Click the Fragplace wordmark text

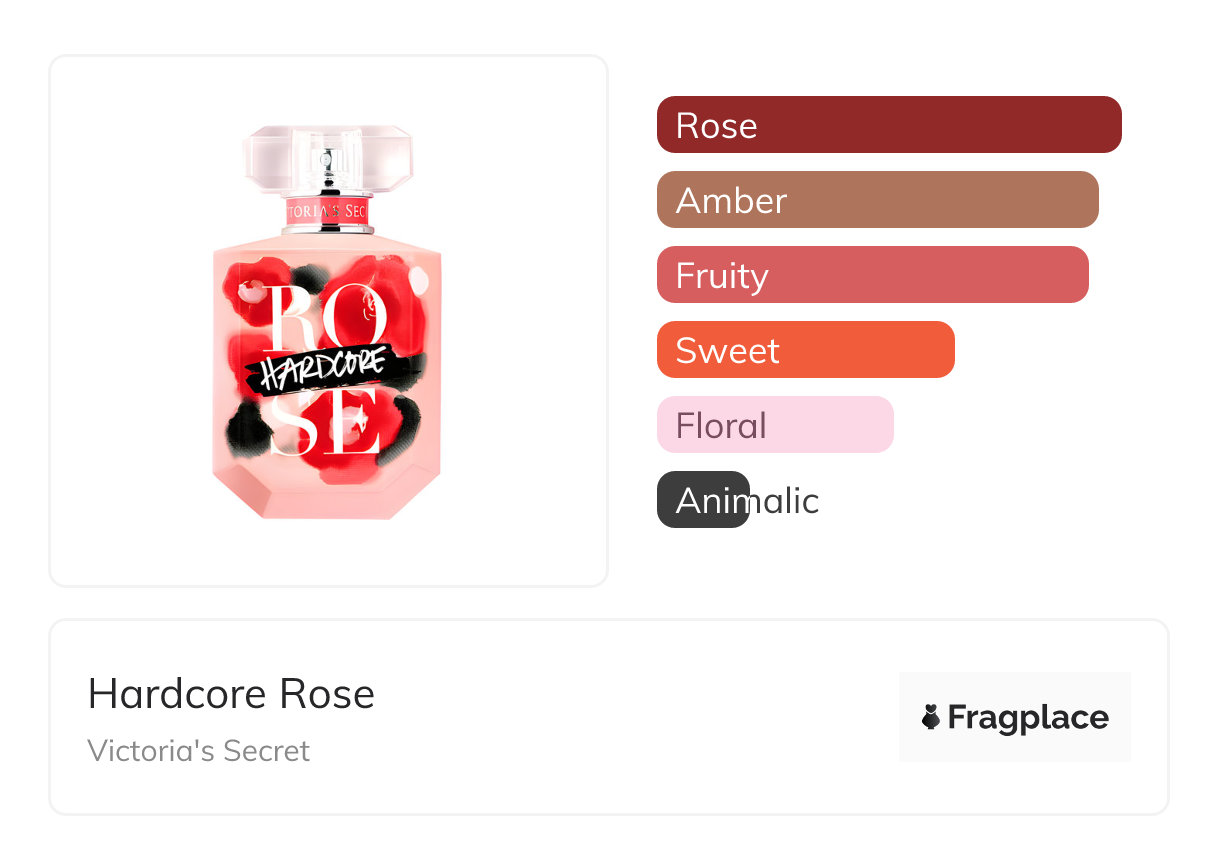click(1028, 717)
